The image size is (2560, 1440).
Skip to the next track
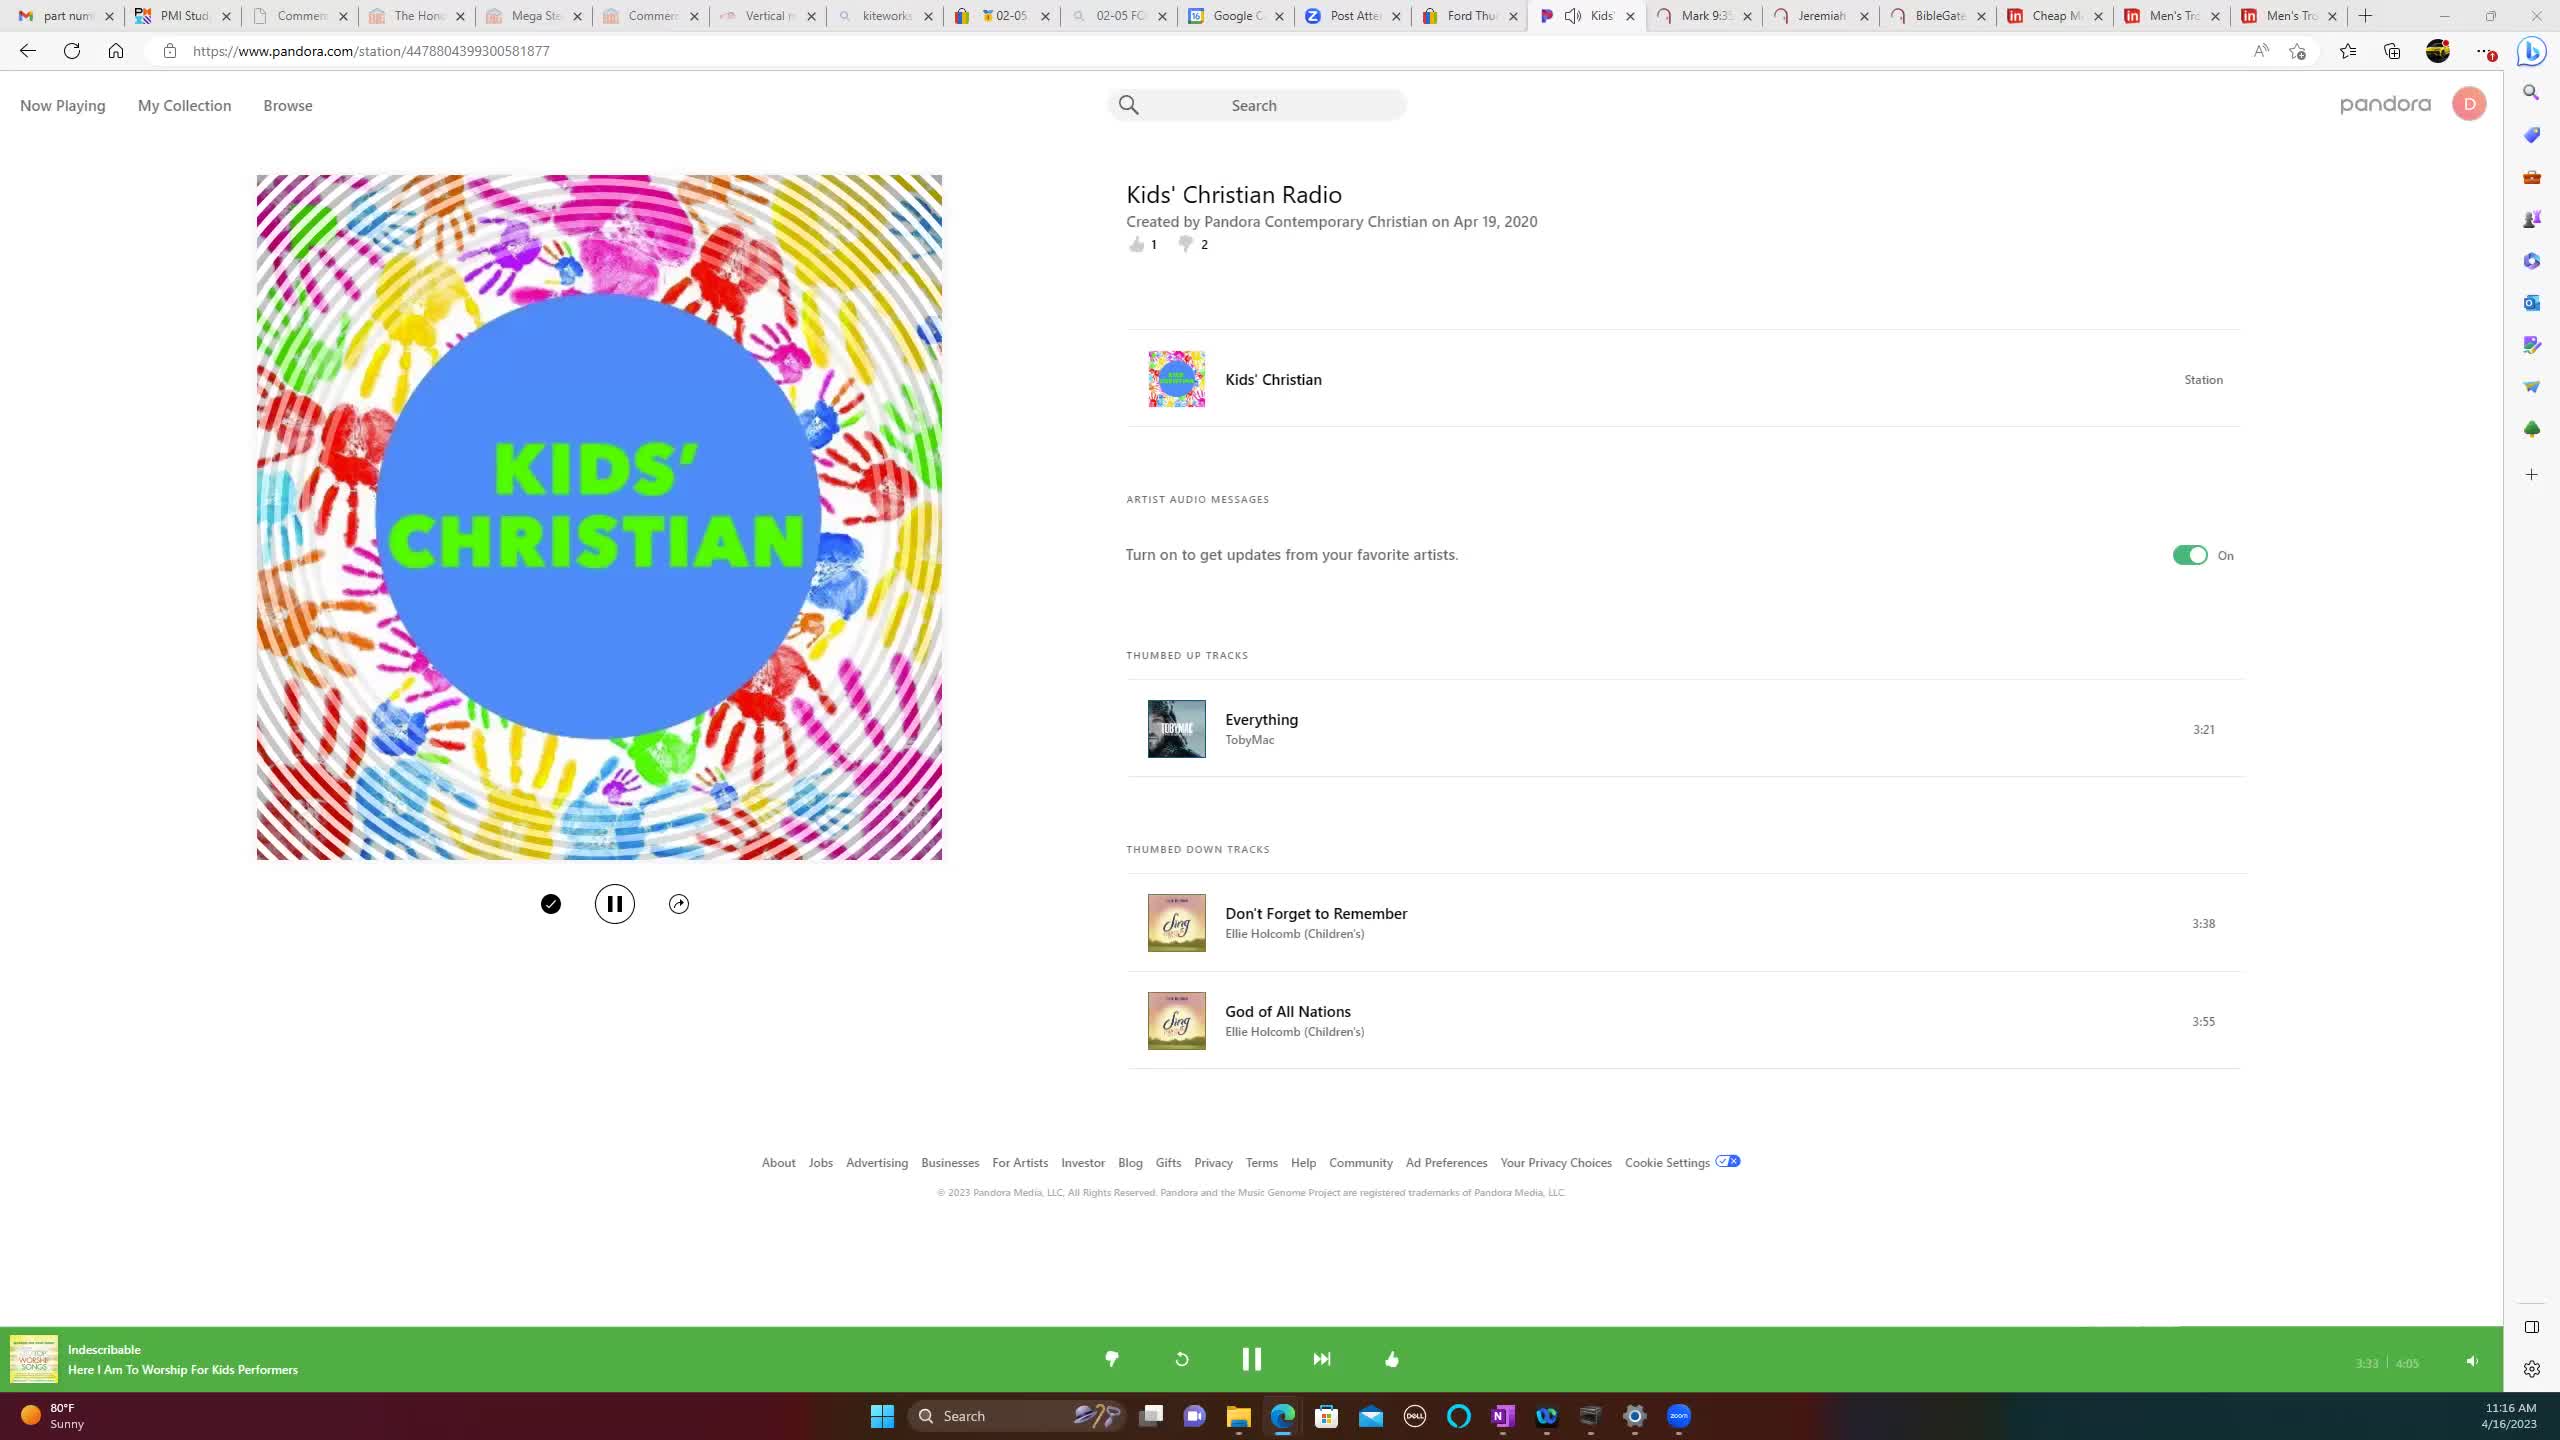point(1322,1359)
